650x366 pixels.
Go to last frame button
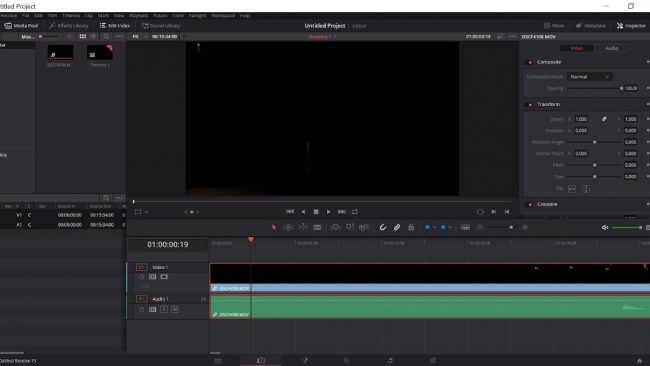(342, 212)
